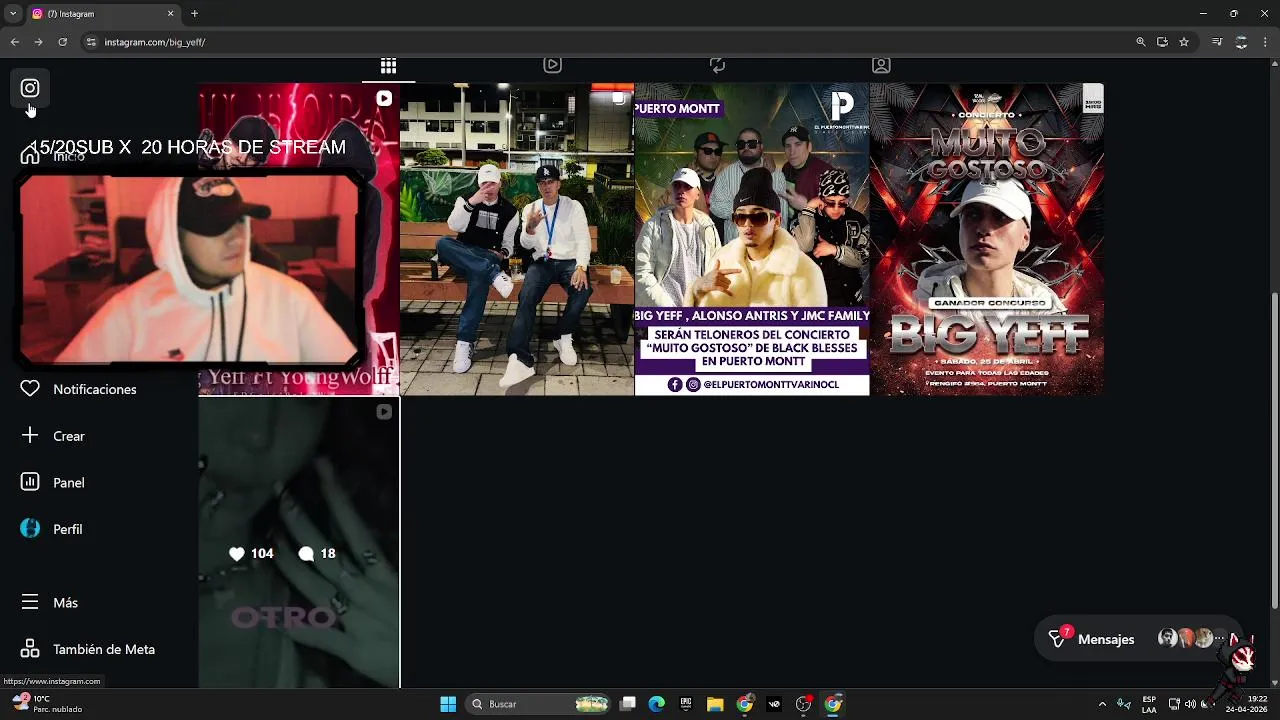Click the 104 likes heart icon

pos(237,553)
